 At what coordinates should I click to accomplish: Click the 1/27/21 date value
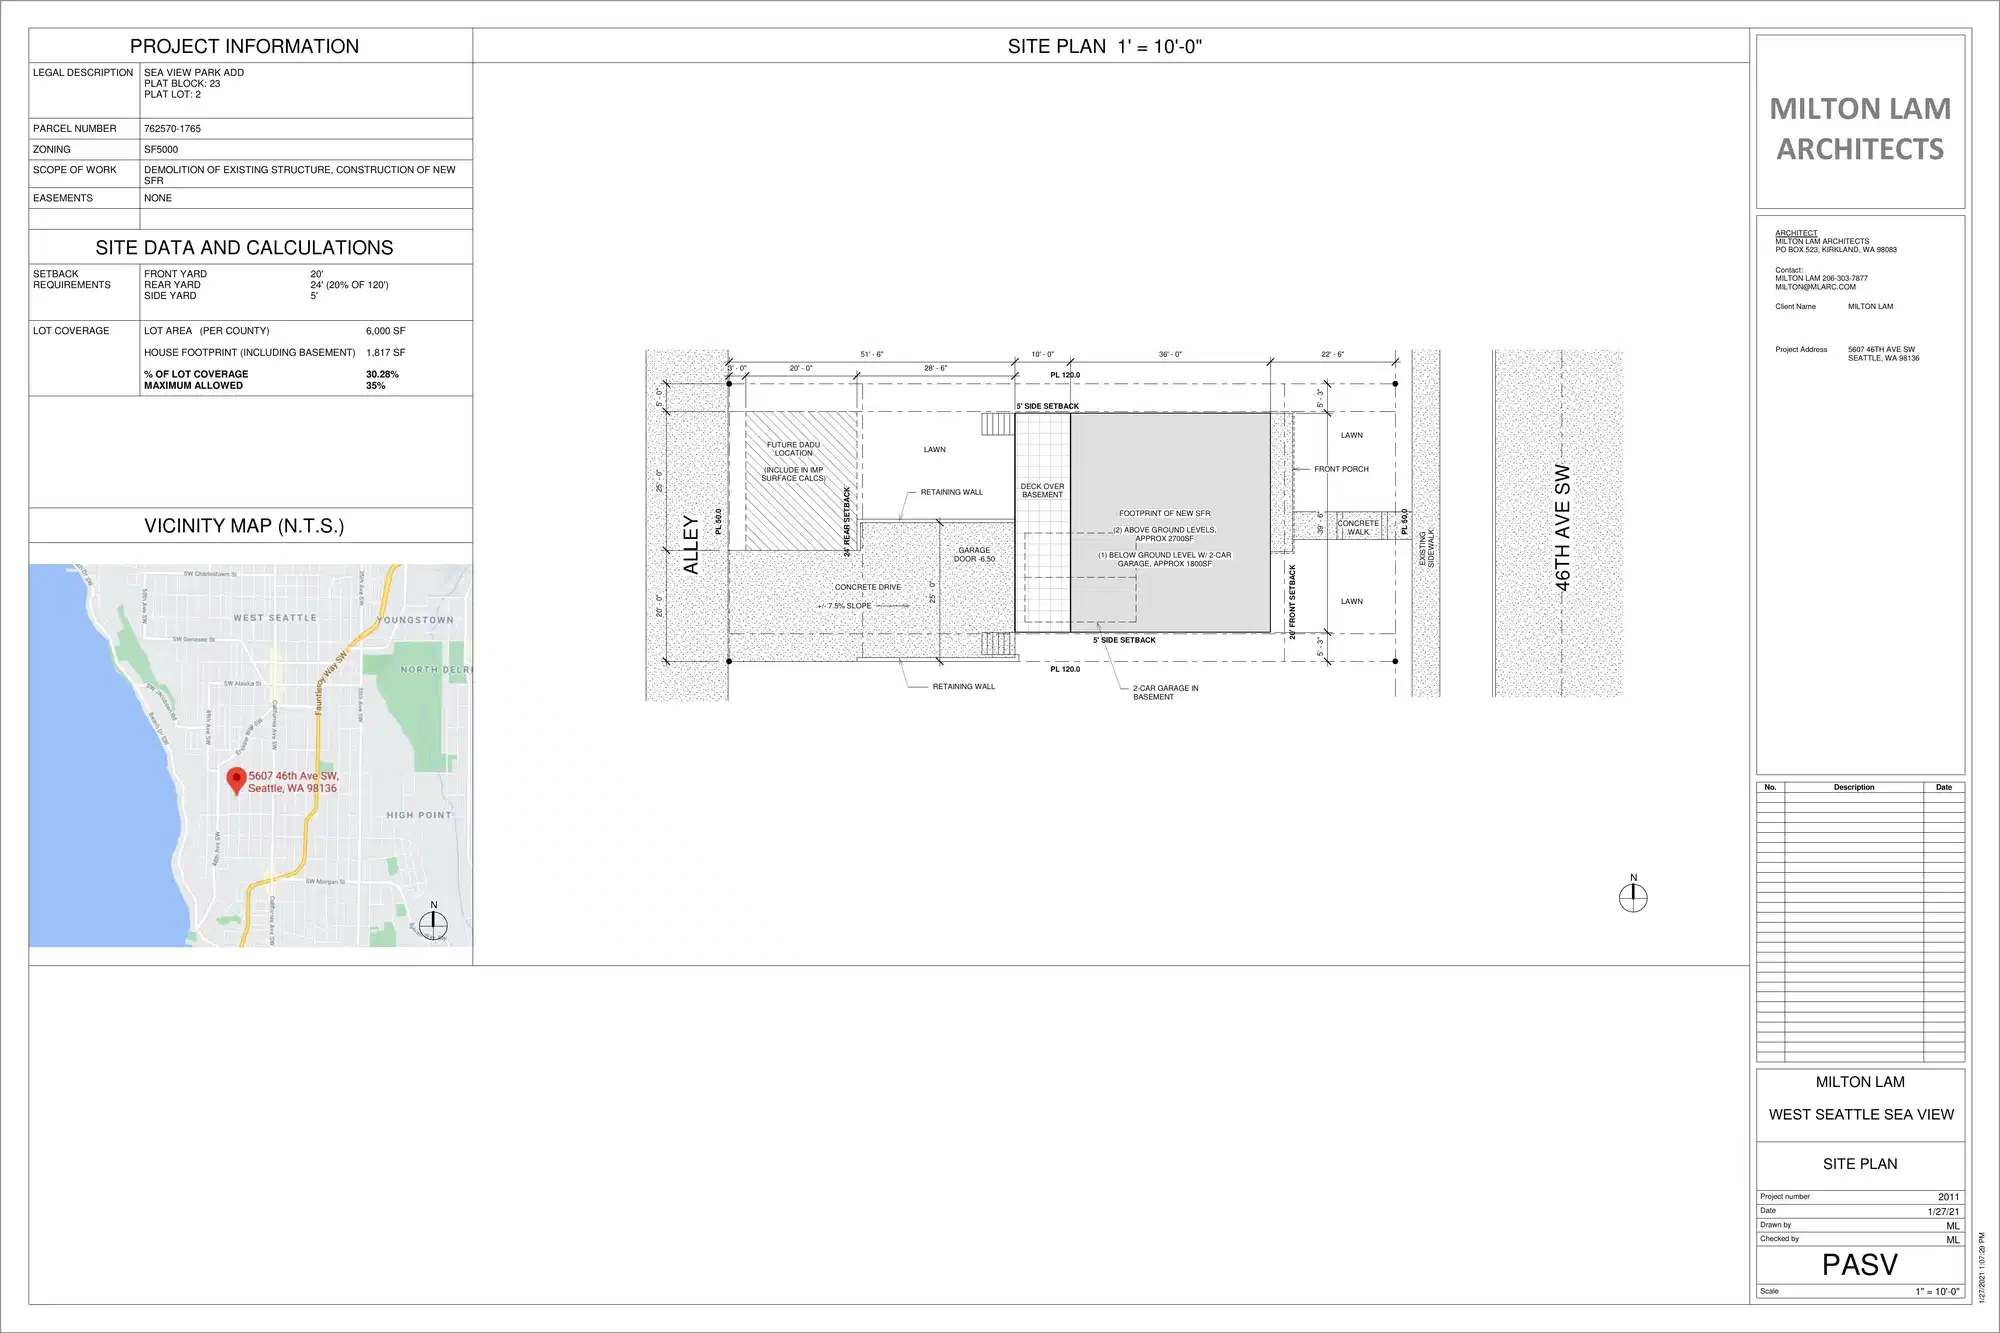point(1943,1211)
